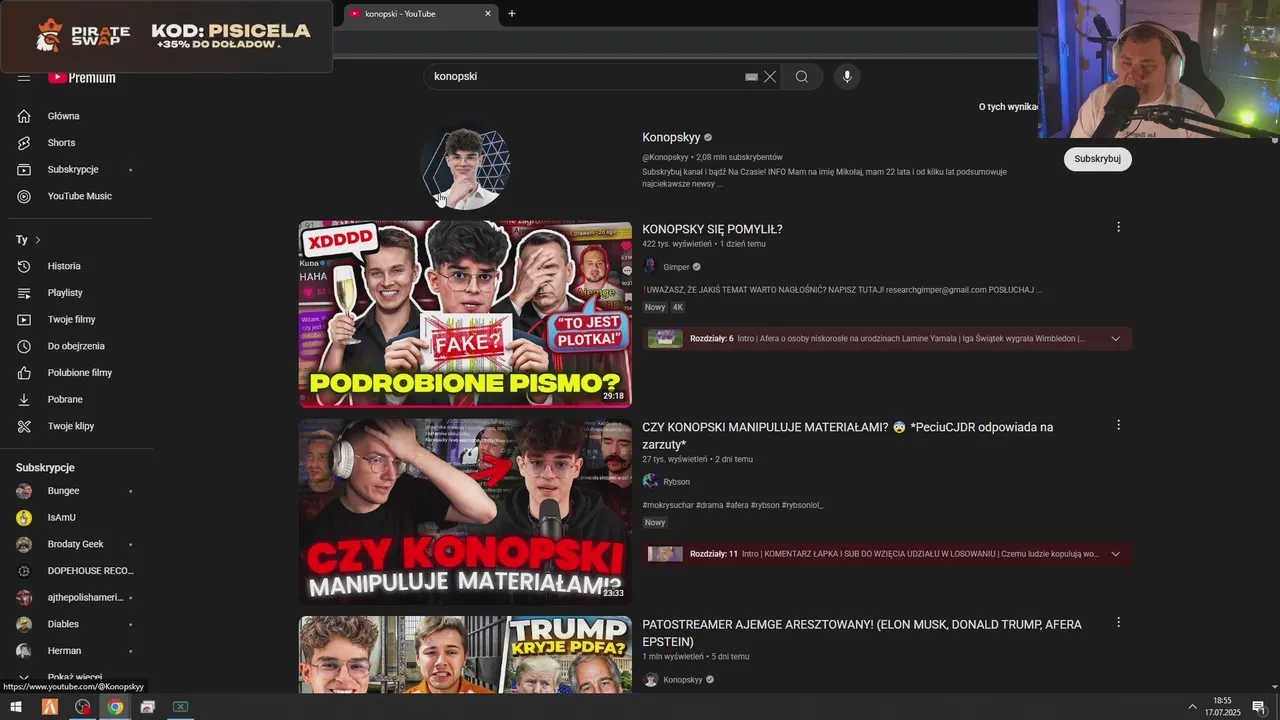The height and width of the screenshot is (720, 1280).
Task: Expand Rozdziały: 6 chapters list
Action: click(x=1115, y=339)
